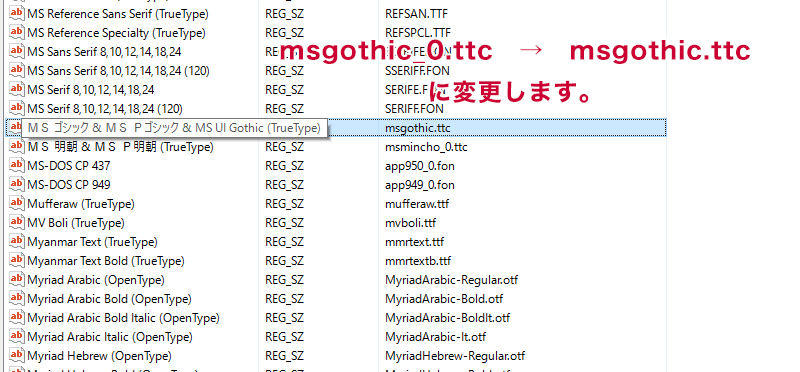Click the data value 'app950_0.fon'
800x372 pixels.
click(420, 166)
